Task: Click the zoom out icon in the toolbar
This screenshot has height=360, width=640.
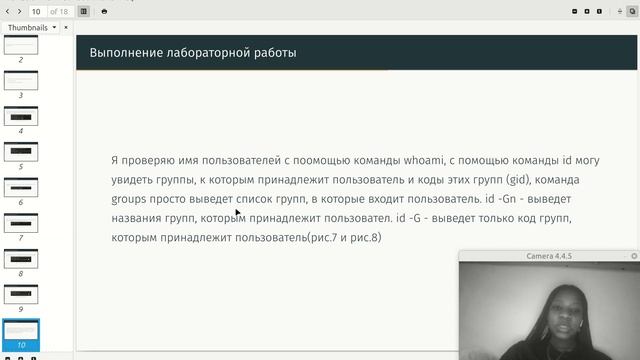Action: point(575,11)
